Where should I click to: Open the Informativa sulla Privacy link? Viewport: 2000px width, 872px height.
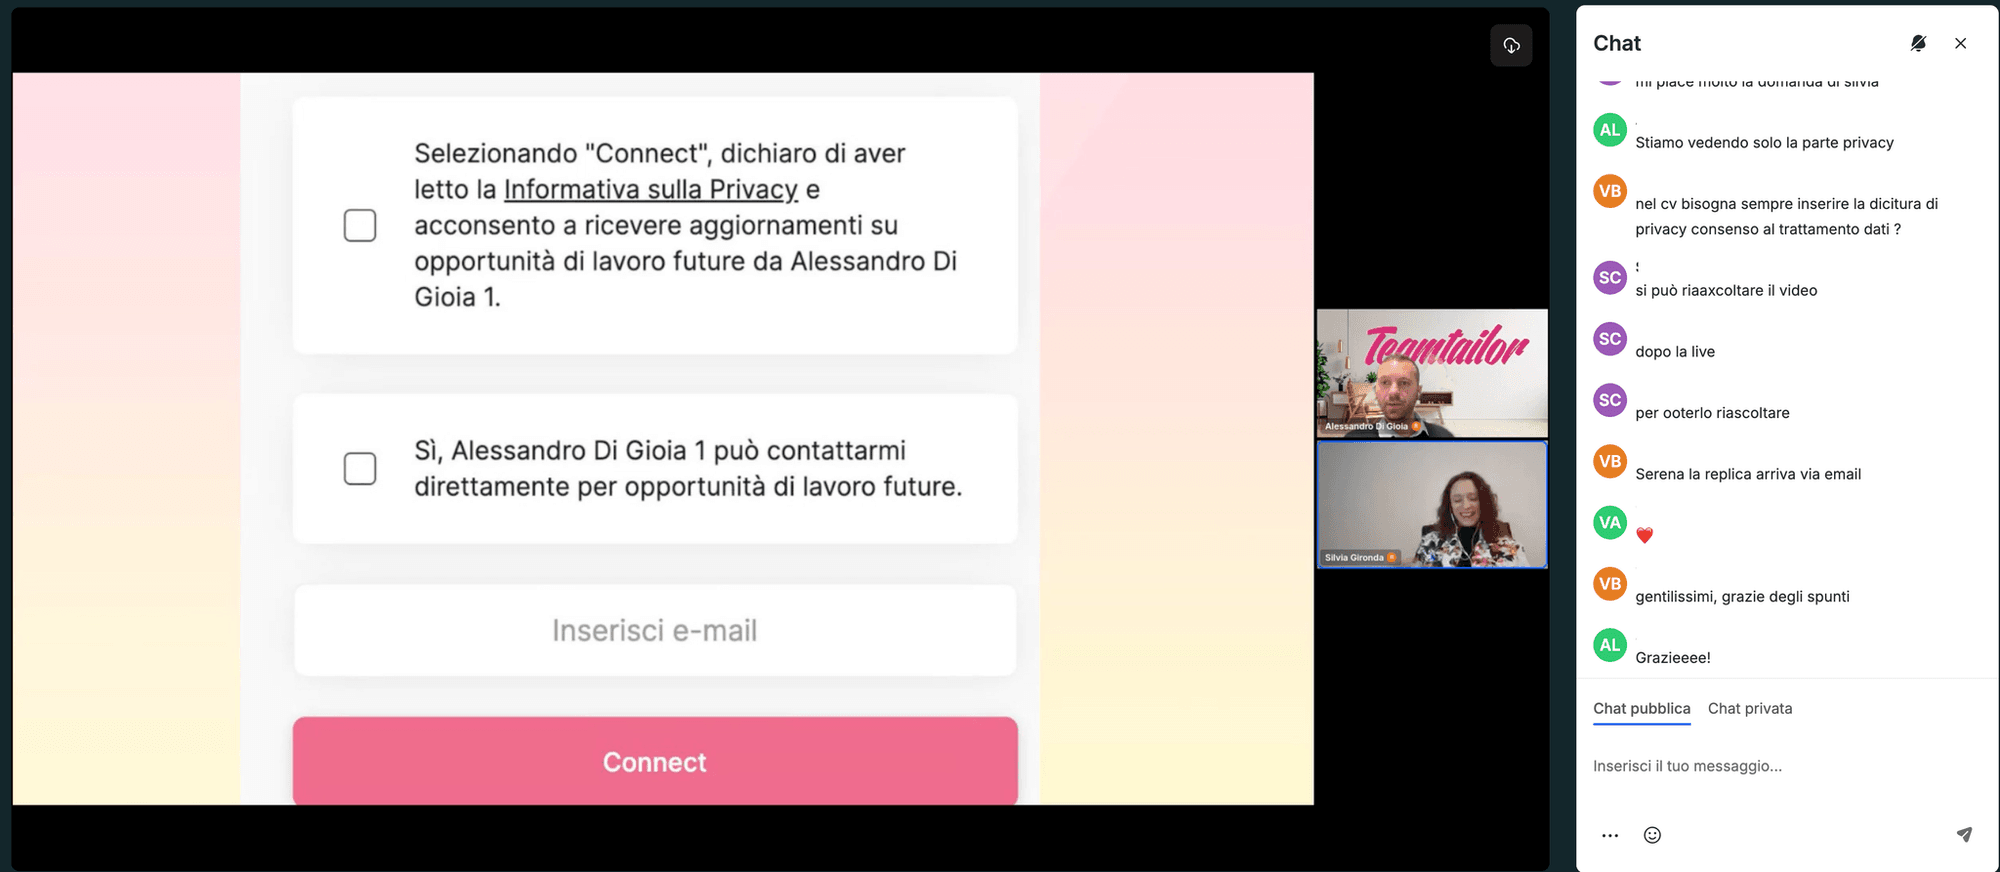pos(651,189)
